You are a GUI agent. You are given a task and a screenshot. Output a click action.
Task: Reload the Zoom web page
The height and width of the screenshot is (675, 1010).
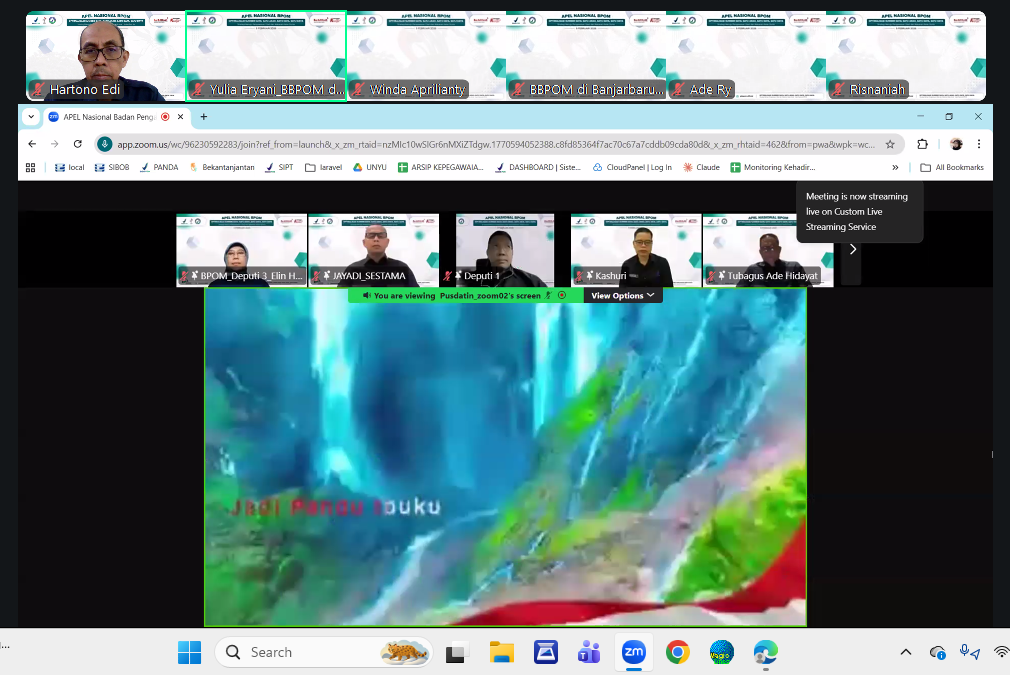78,144
